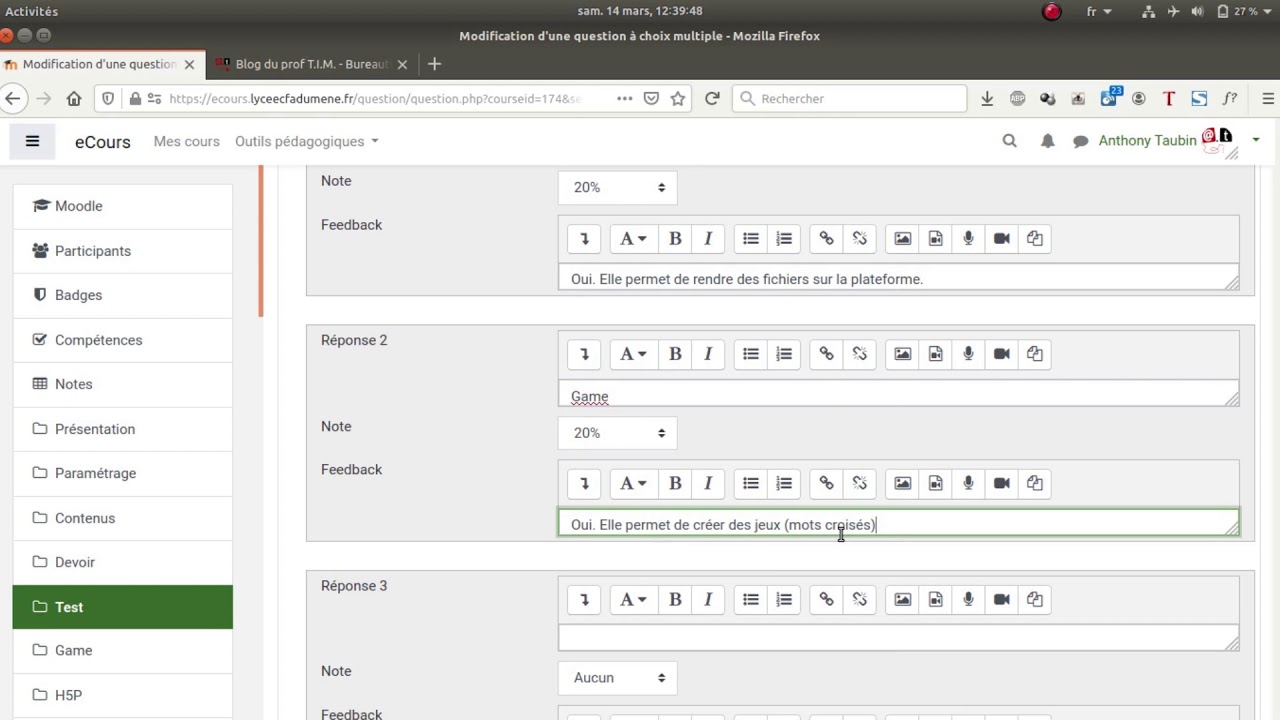Viewport: 1280px width, 720px height.
Task: Remove link in Réponse 2 feedback toolbar
Action: point(859,483)
